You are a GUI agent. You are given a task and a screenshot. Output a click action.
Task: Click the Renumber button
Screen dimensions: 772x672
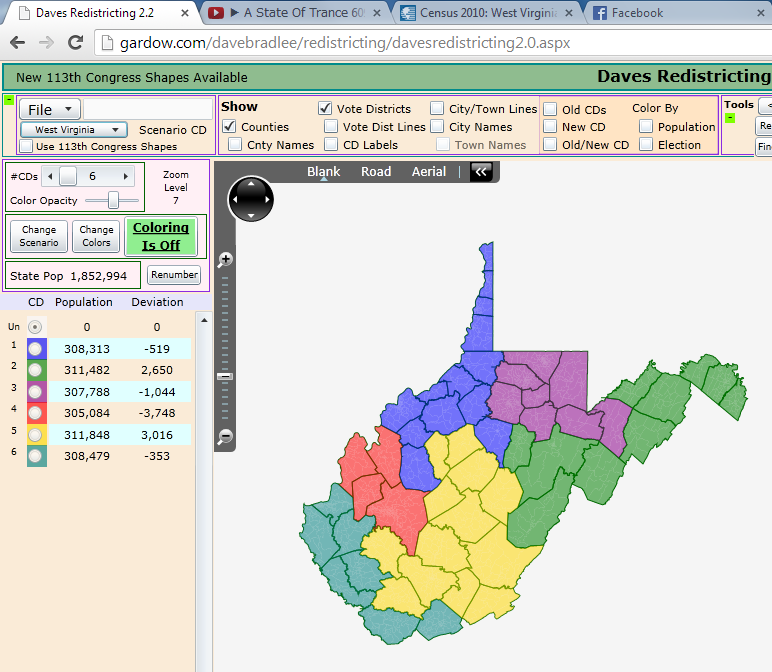(174, 275)
